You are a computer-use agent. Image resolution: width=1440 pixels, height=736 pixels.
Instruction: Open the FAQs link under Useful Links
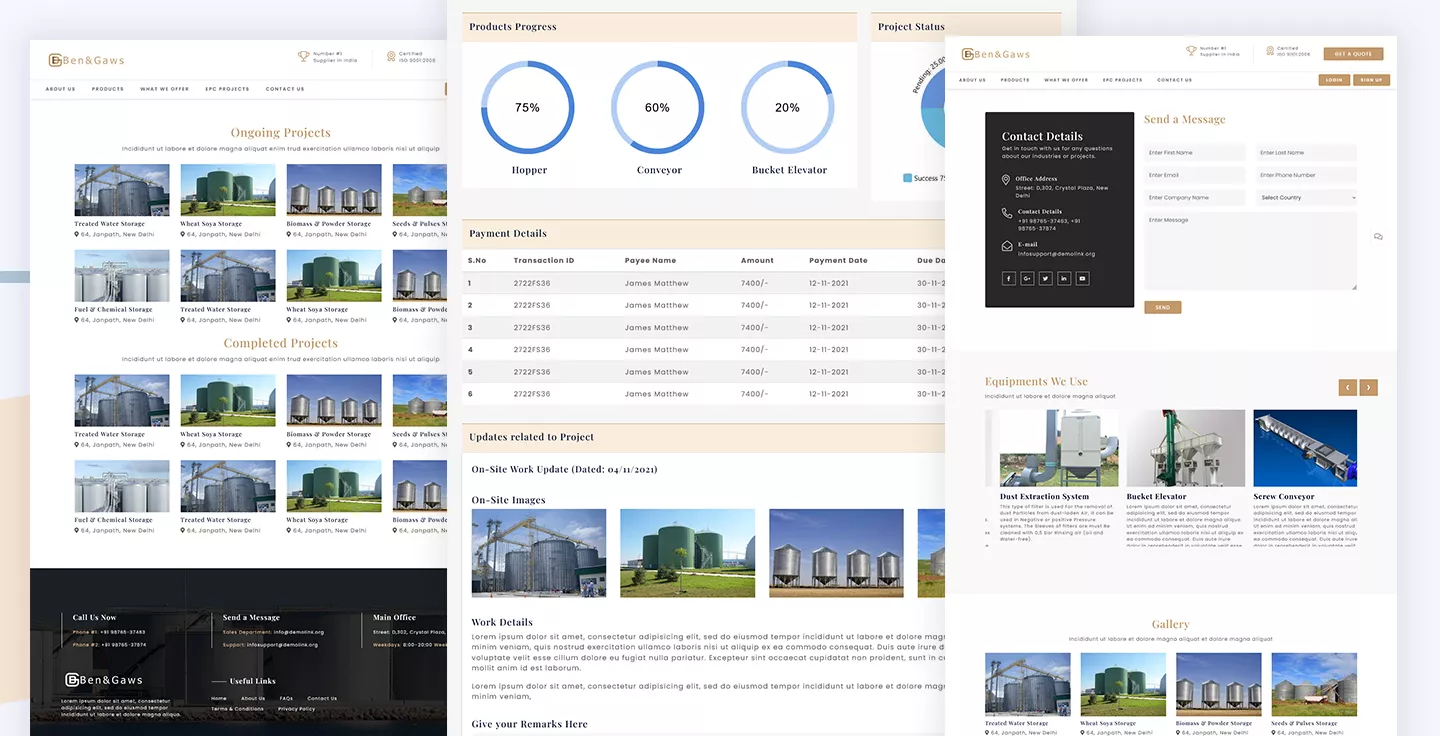(x=286, y=699)
